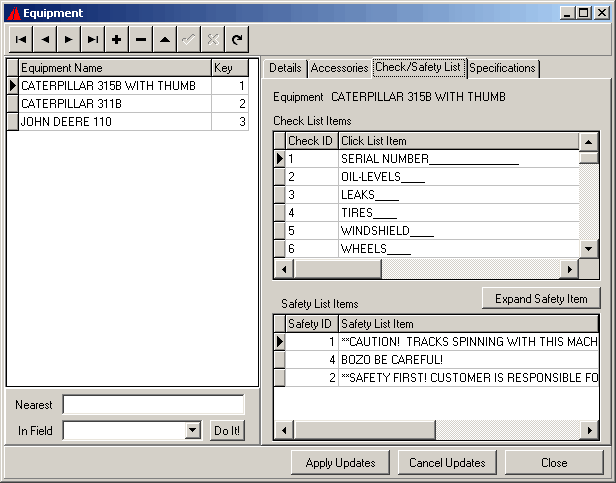Screen dimensions: 616x483
Task: Click check list horizontal scroll right arrow
Action: 570,269
